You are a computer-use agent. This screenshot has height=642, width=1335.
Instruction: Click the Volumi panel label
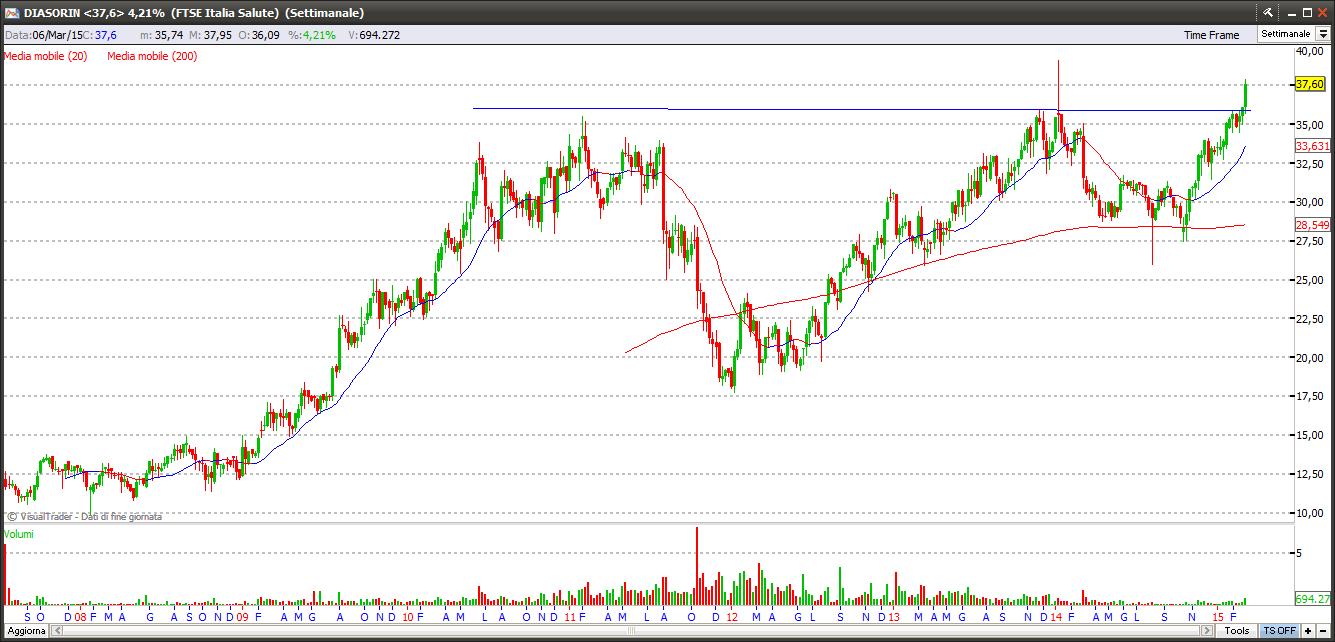18,534
